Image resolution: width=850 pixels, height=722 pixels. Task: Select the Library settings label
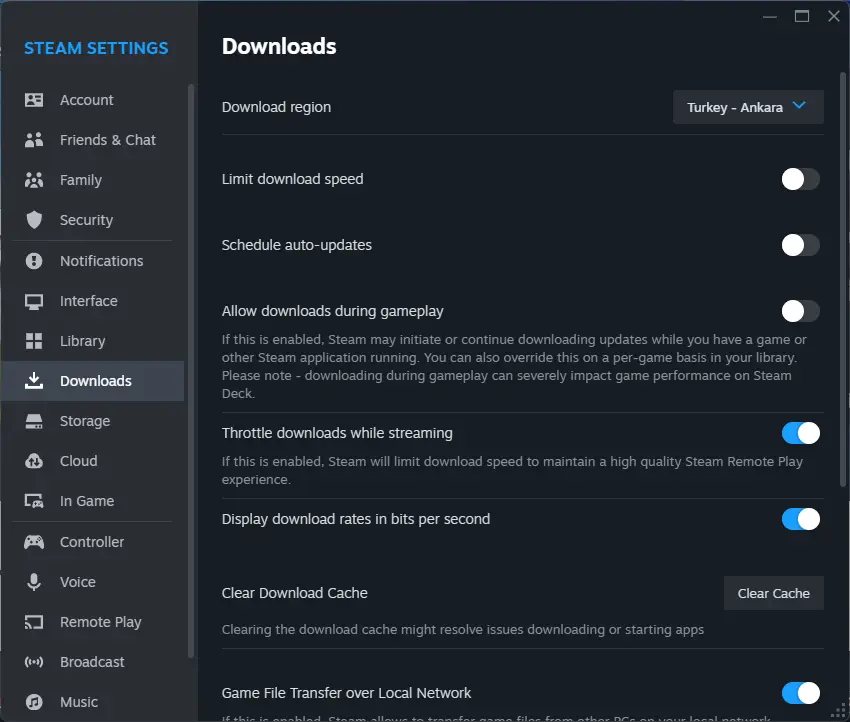[82, 341]
